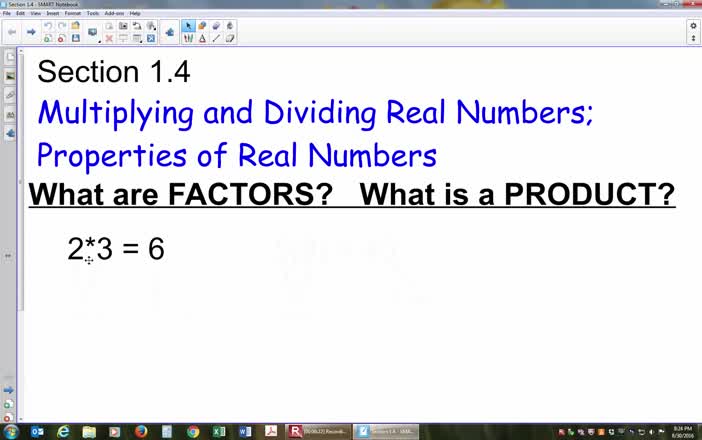
Task: Click the Undo arrow icon
Action: click(47, 26)
